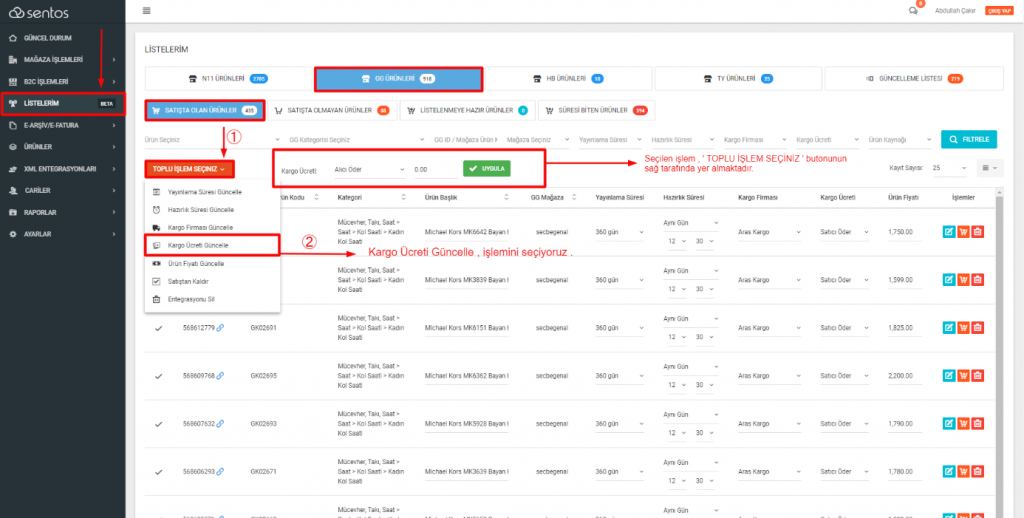Expand the TOPLU İŞLEM SEÇİNİZ dropdown

190,170
